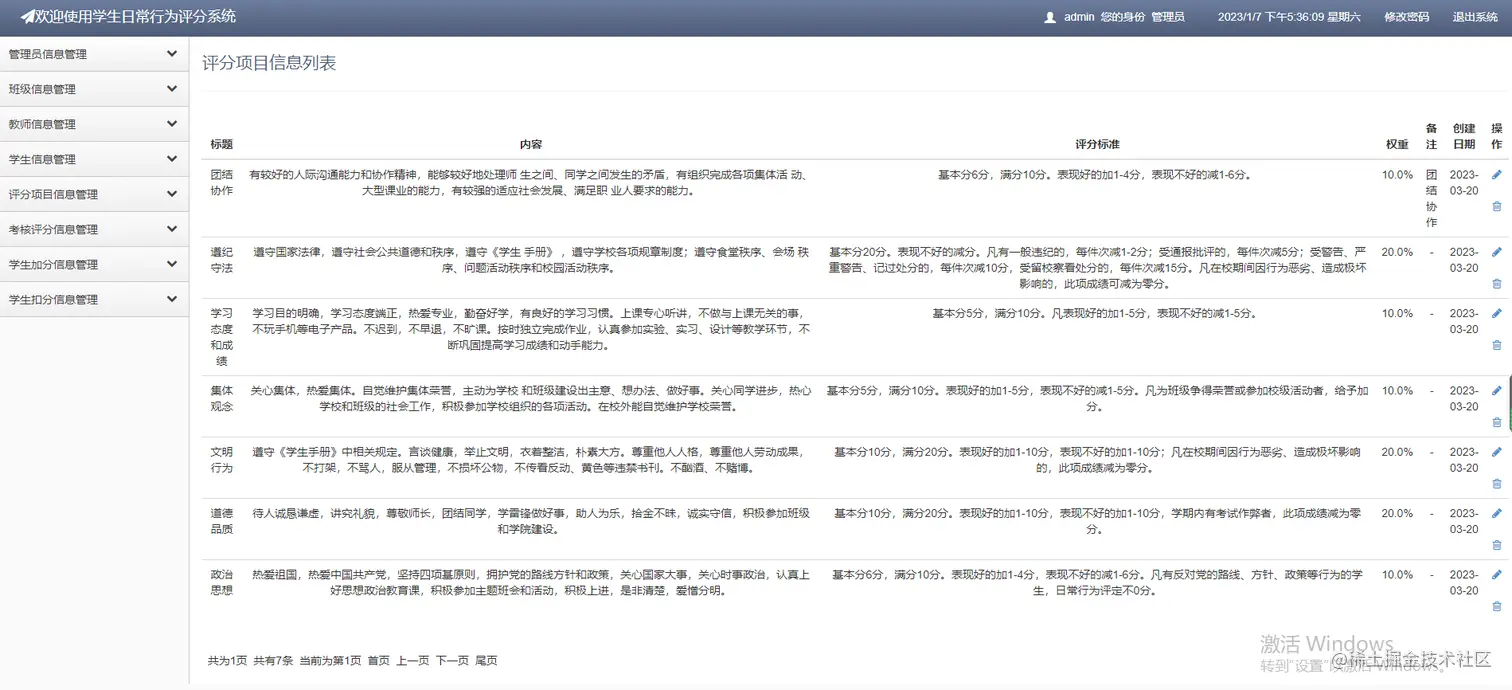1512x690 pixels.
Task: Click the 评分标准 column header
Action: point(1097,144)
